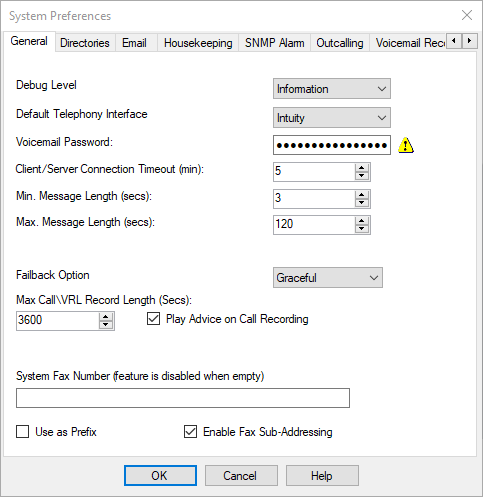Screen dimensions: 483x497
Task: Click into the Voicemail Password field
Action: click(x=332, y=145)
